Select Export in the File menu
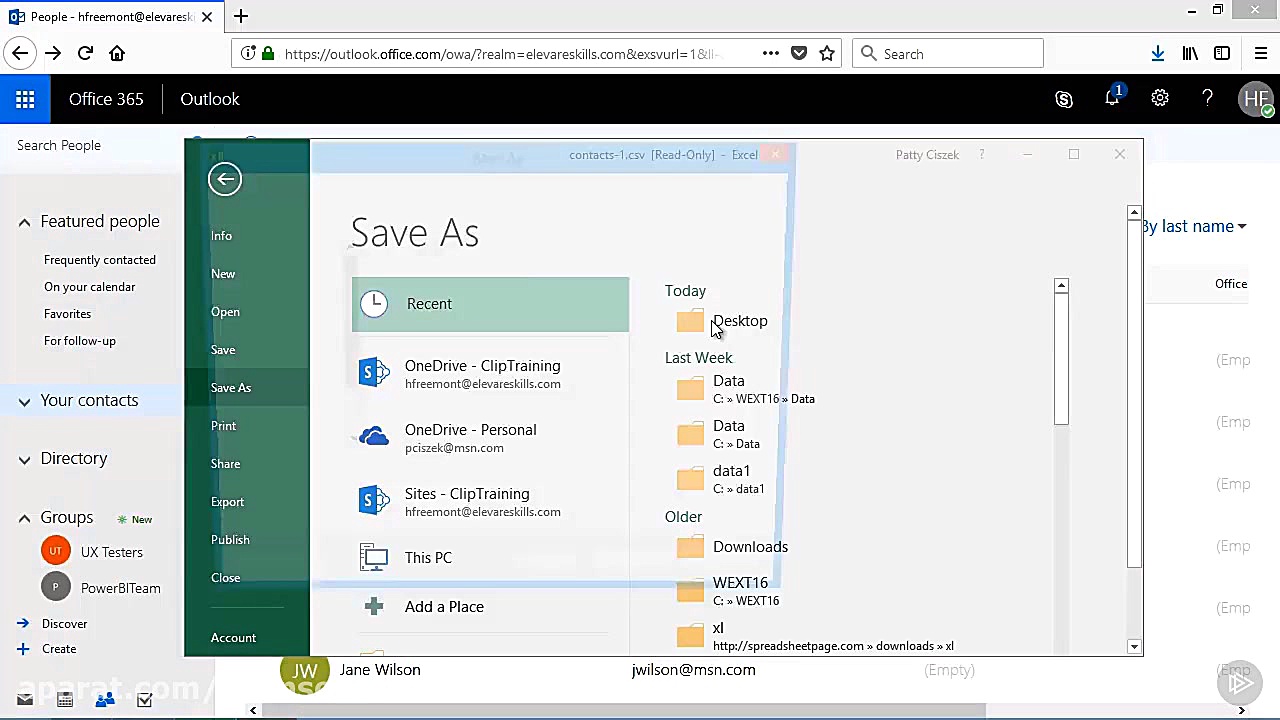The width and height of the screenshot is (1280, 720). (227, 501)
